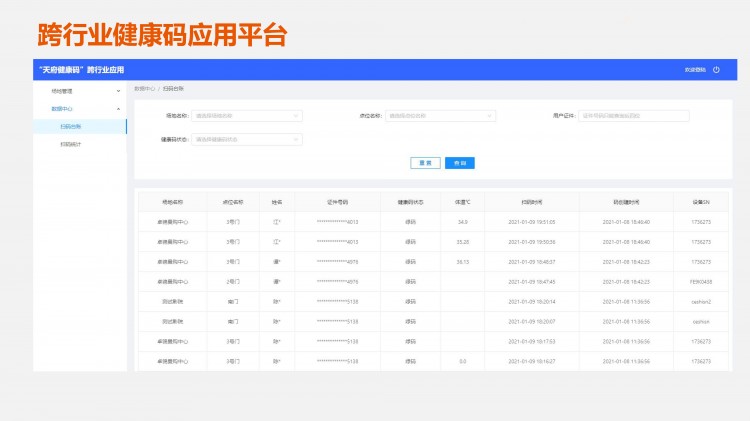Click scan time 2021-01-09 18:17:53
Screen dimensions: 750x421
(x=532, y=342)
